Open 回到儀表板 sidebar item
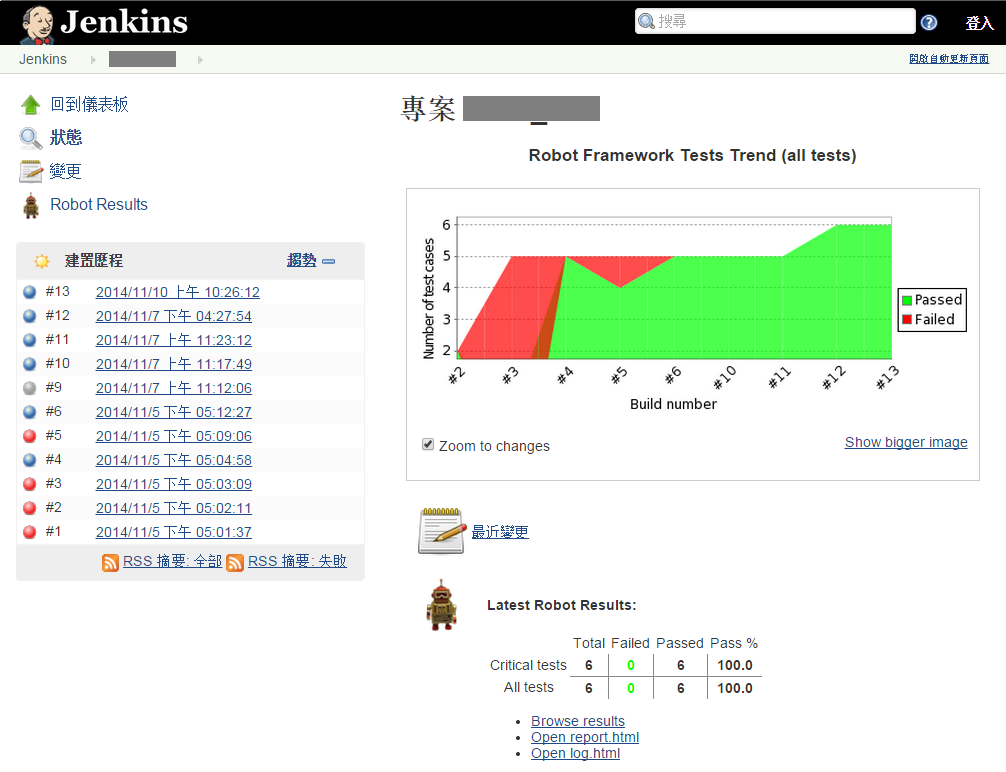 coord(89,105)
